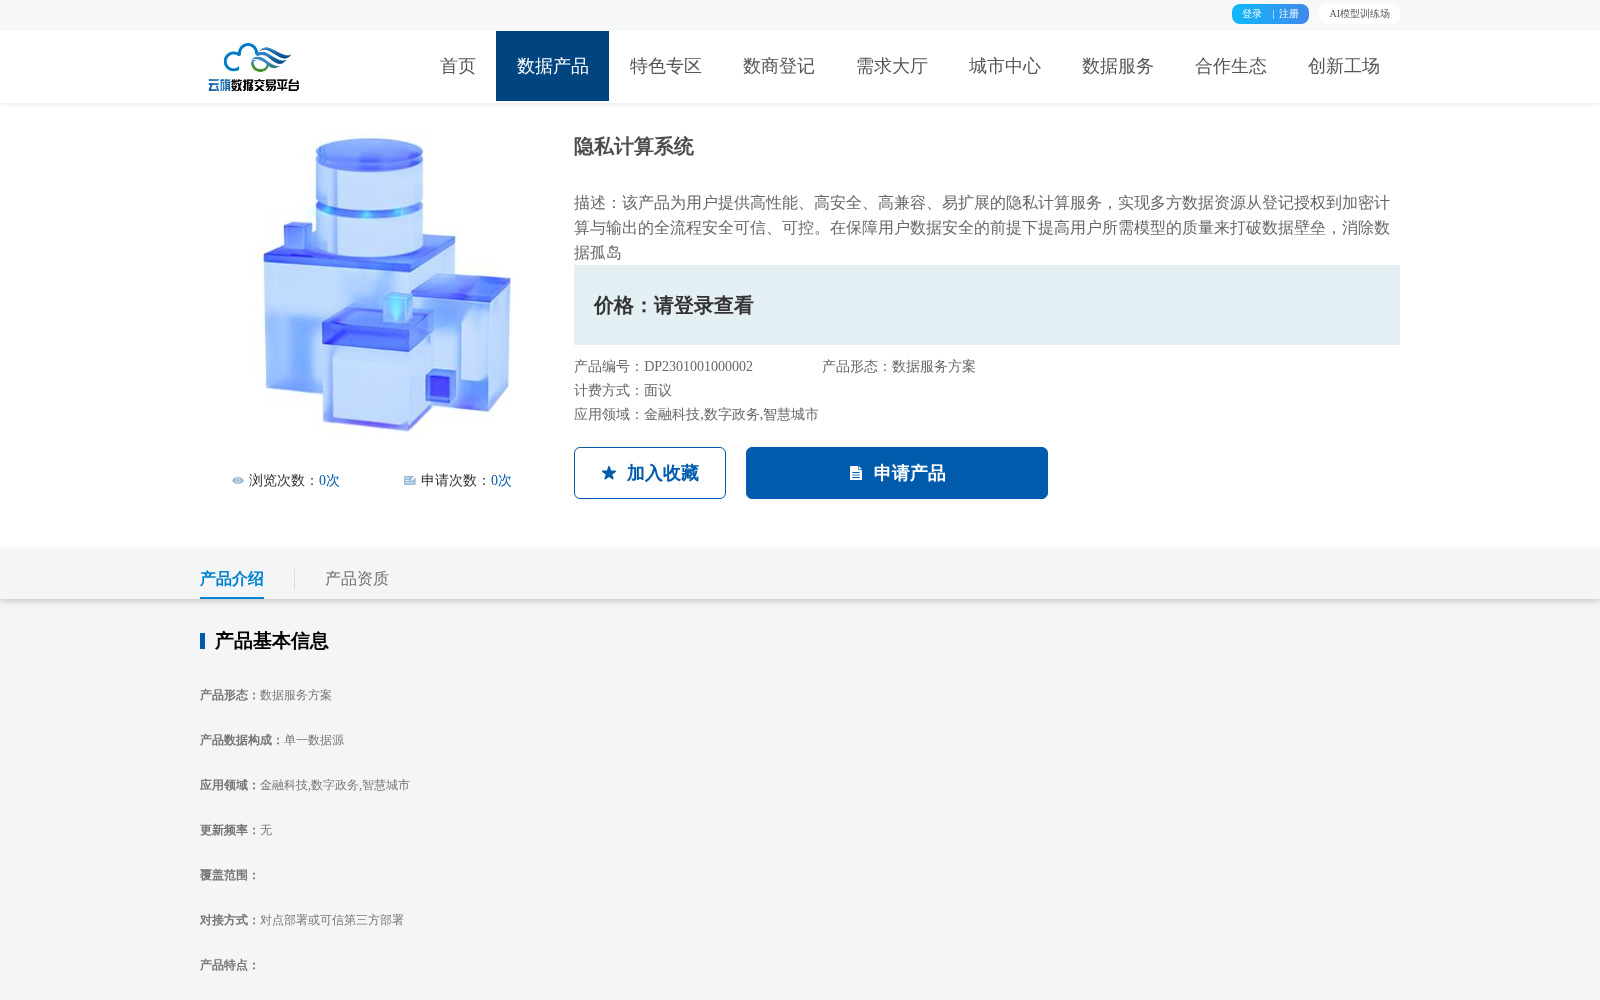This screenshot has width=1600, height=1000.
Task: Open the 城市中心 menu item
Action: [x=1005, y=66]
